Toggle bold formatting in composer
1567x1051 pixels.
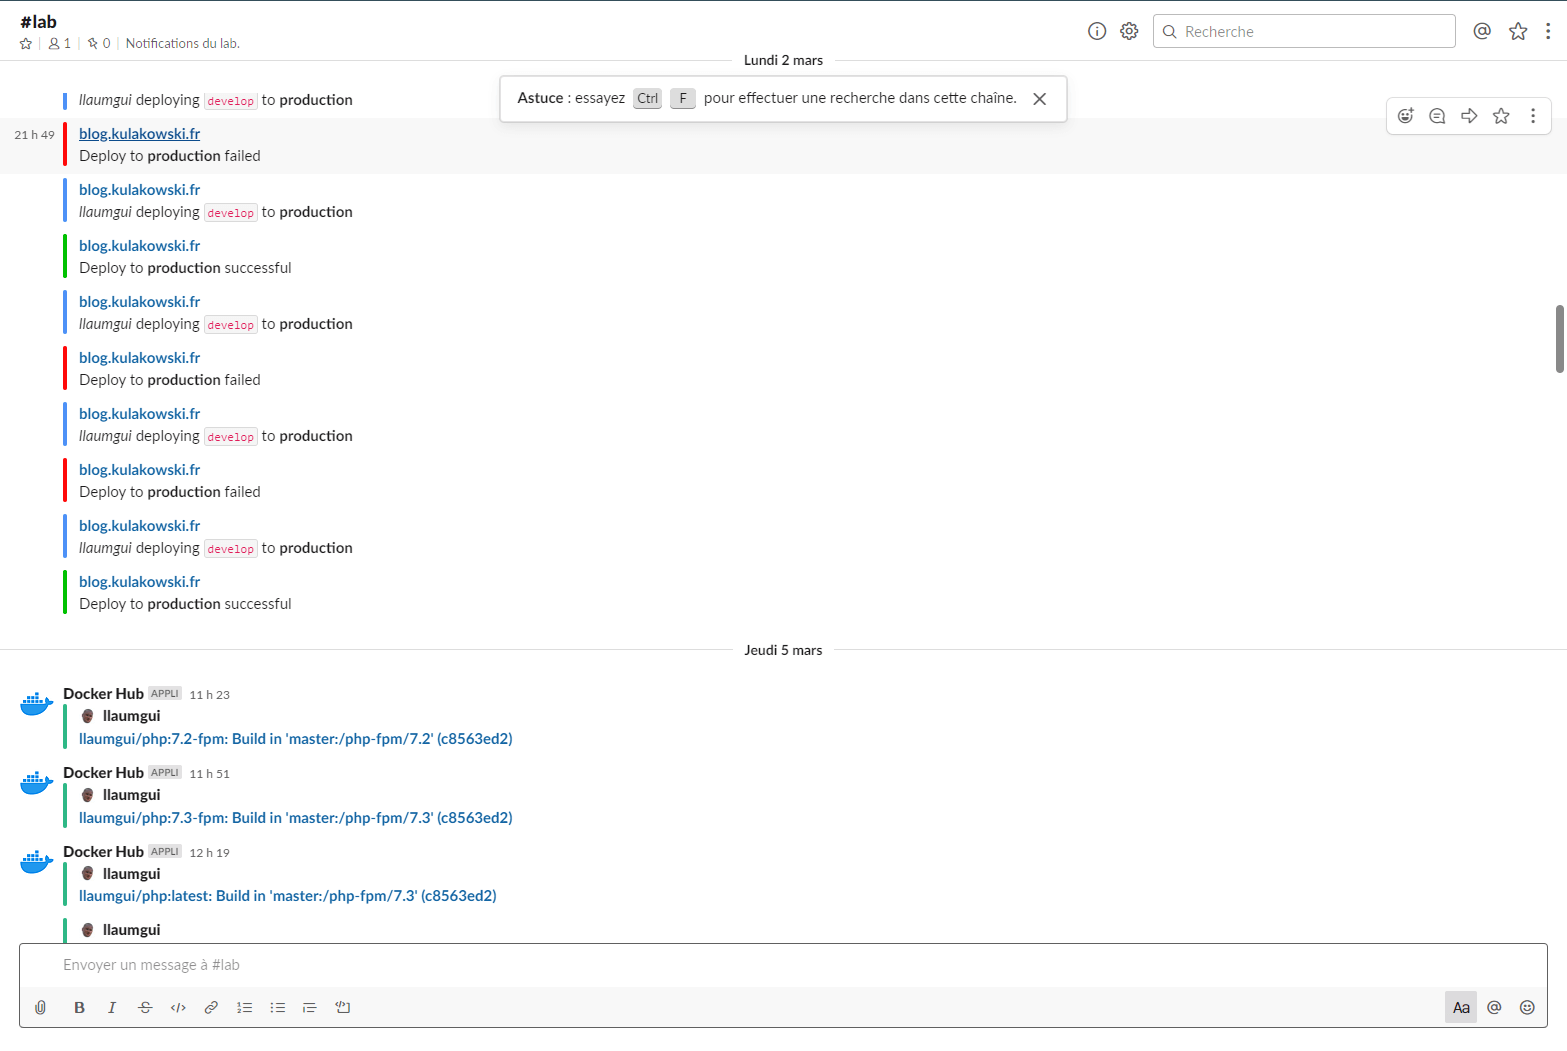point(79,1007)
